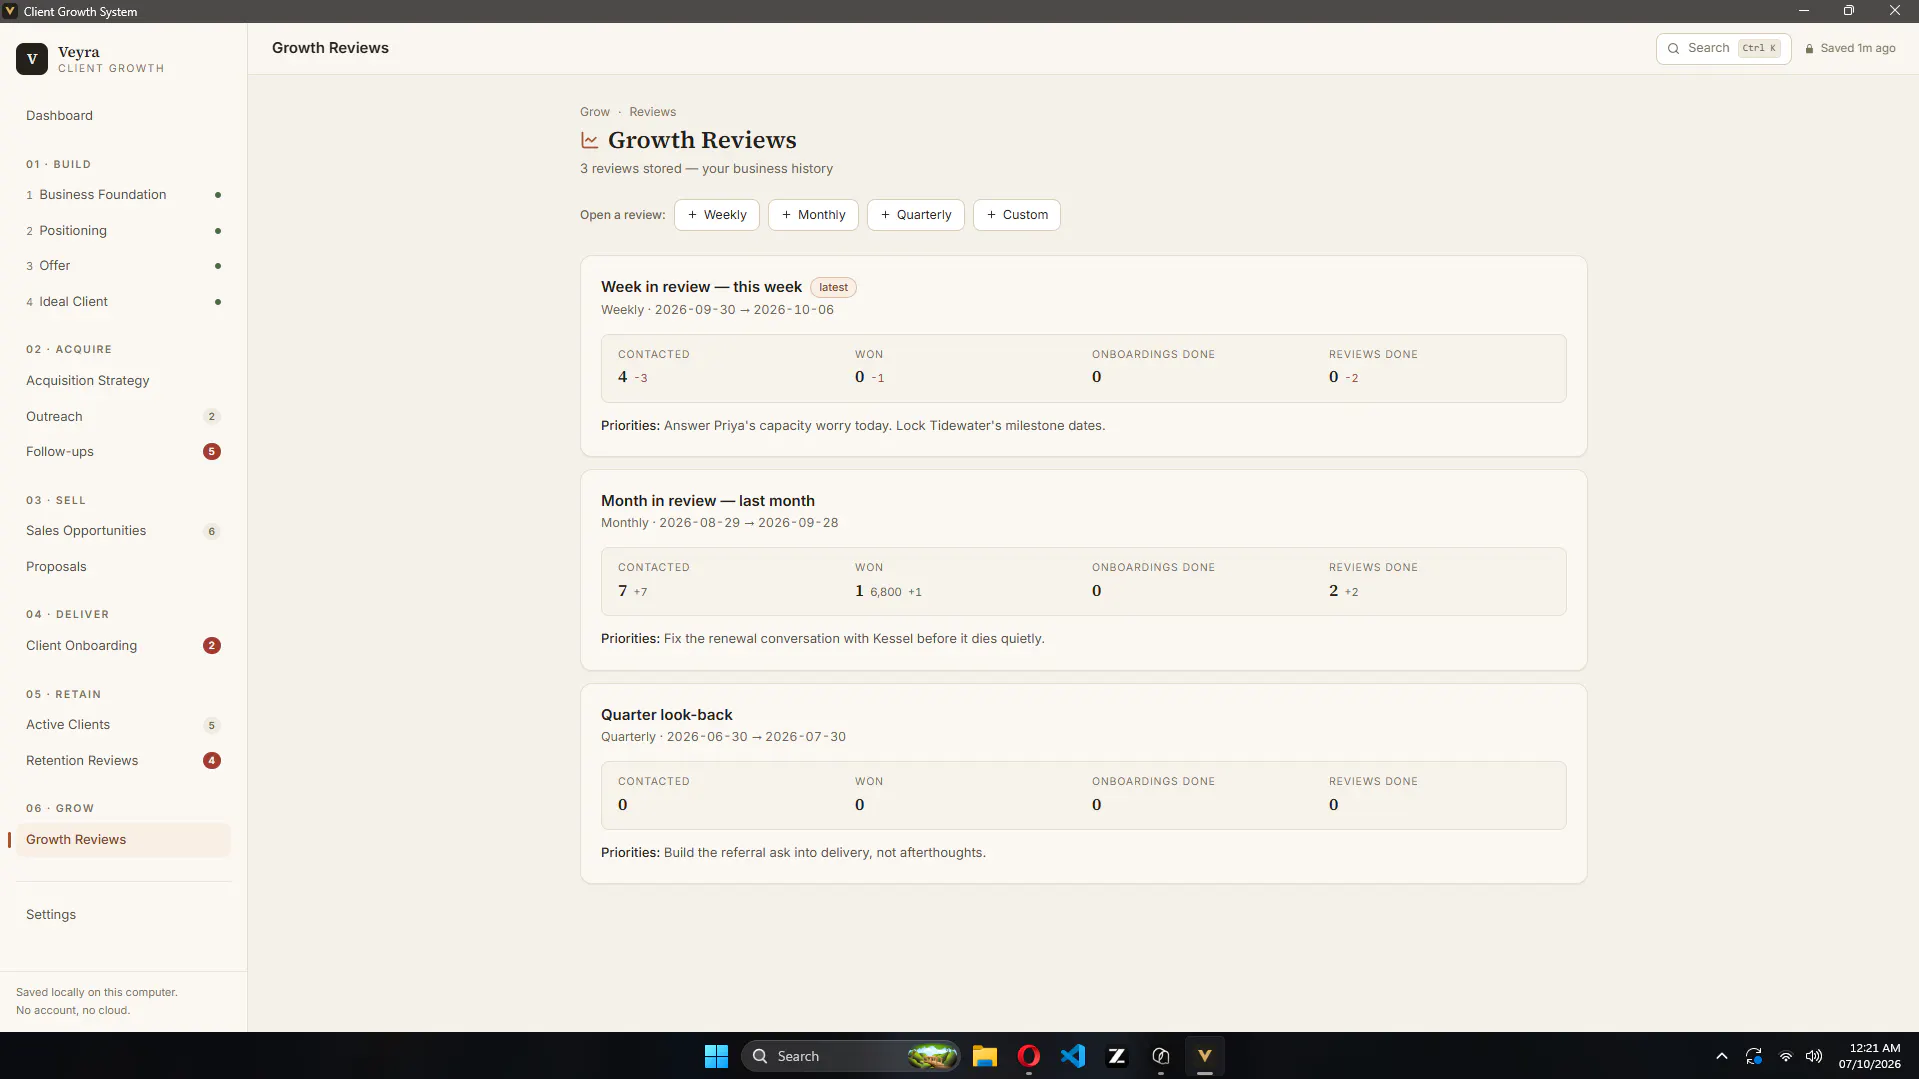1919x1079 pixels.
Task: Start a new Monthly review
Action: tap(813, 215)
